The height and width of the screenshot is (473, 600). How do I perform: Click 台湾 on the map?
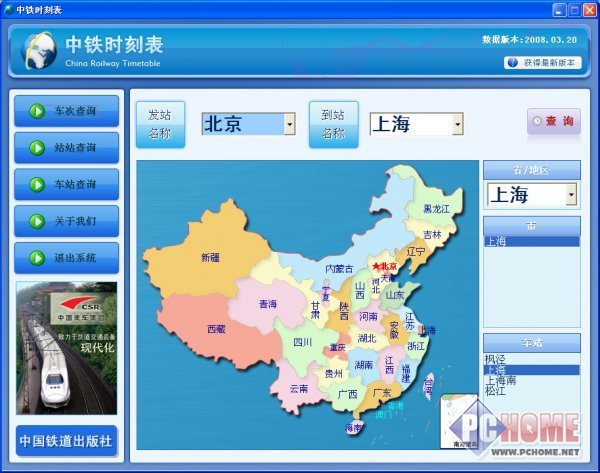pos(428,386)
